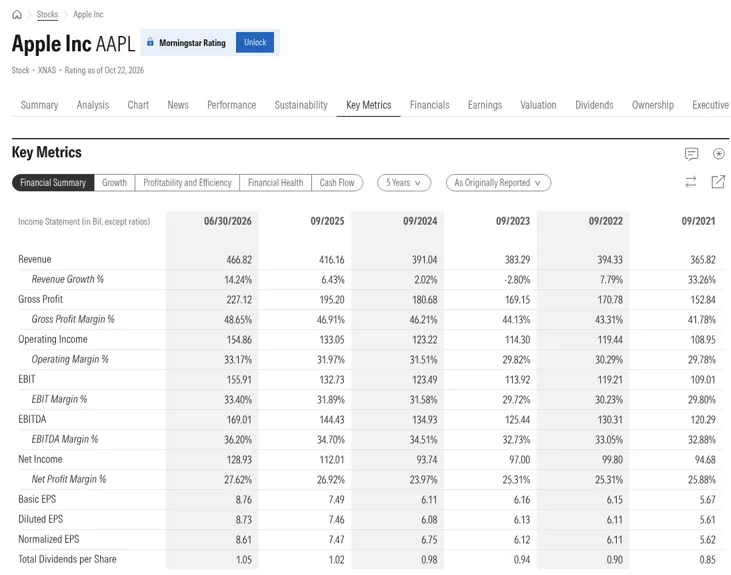The height and width of the screenshot is (575, 731).
Task: Click the EBITDA value 120.29
Action: click(703, 420)
